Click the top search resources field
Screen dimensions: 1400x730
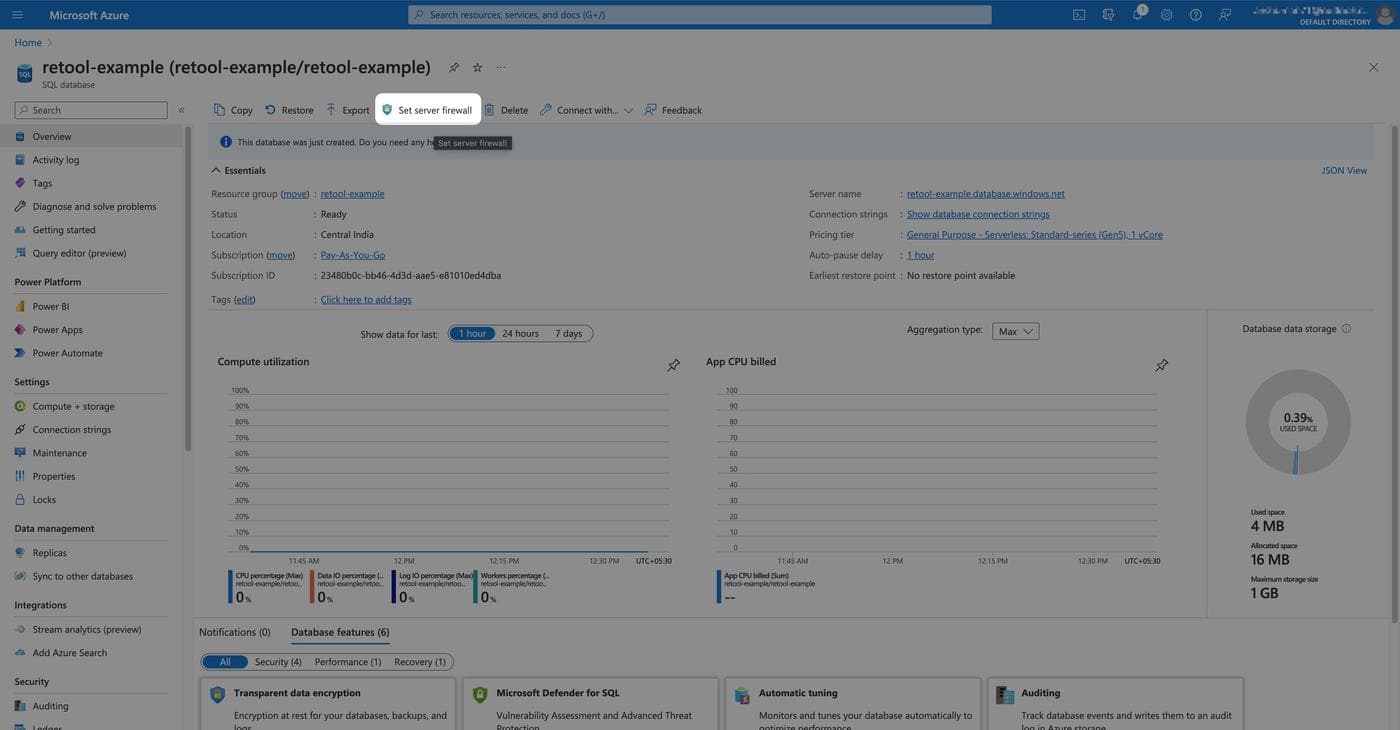click(x=700, y=15)
